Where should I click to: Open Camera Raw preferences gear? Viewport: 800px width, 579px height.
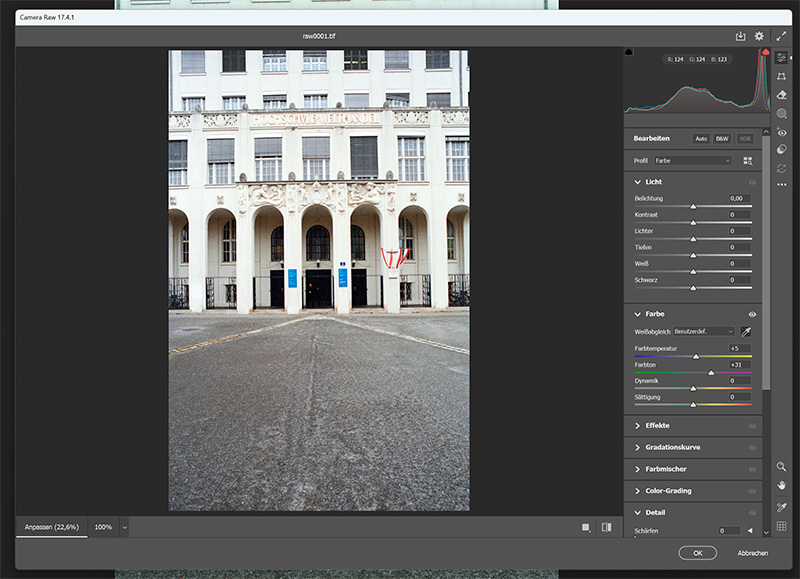pos(759,36)
